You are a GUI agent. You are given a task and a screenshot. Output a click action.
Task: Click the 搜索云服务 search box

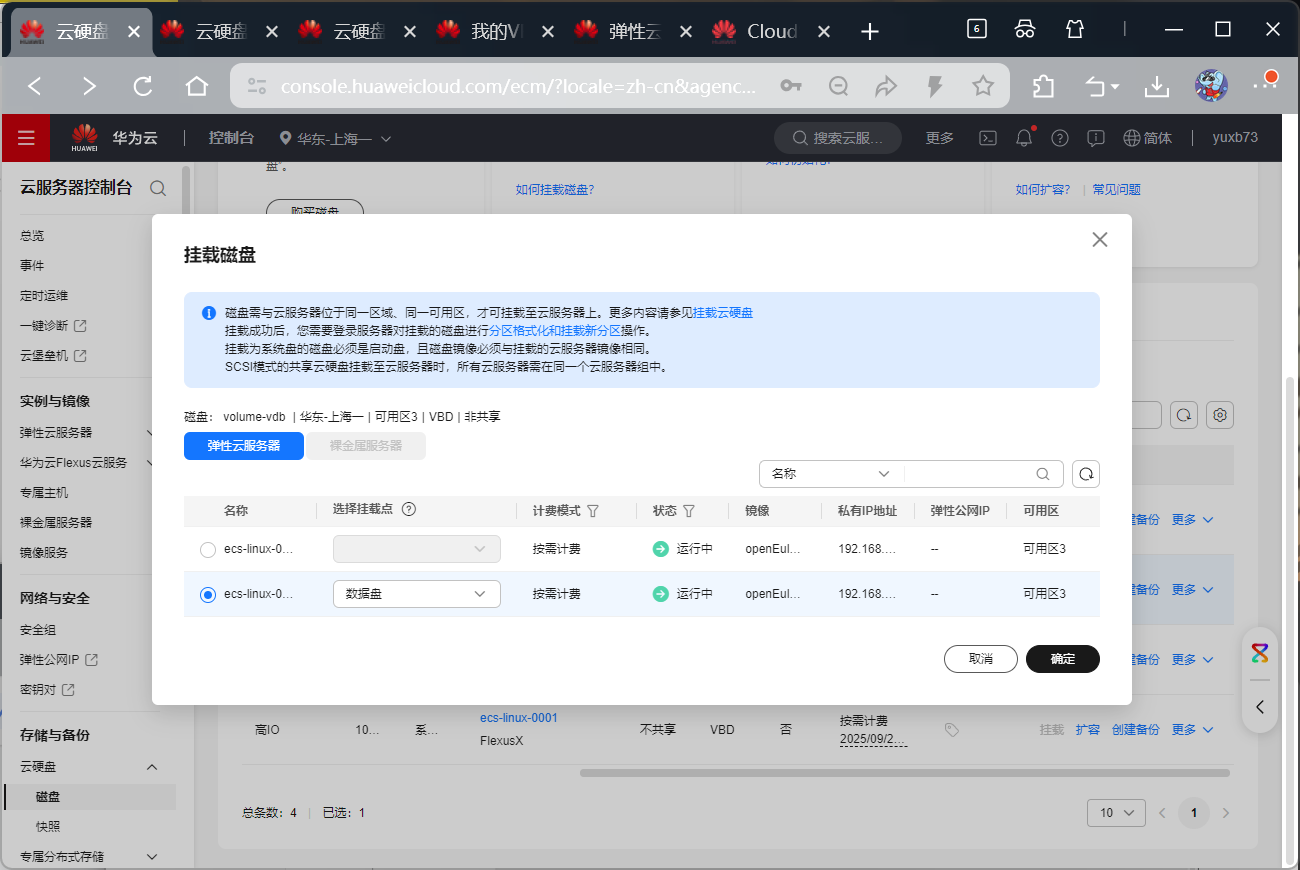point(838,138)
